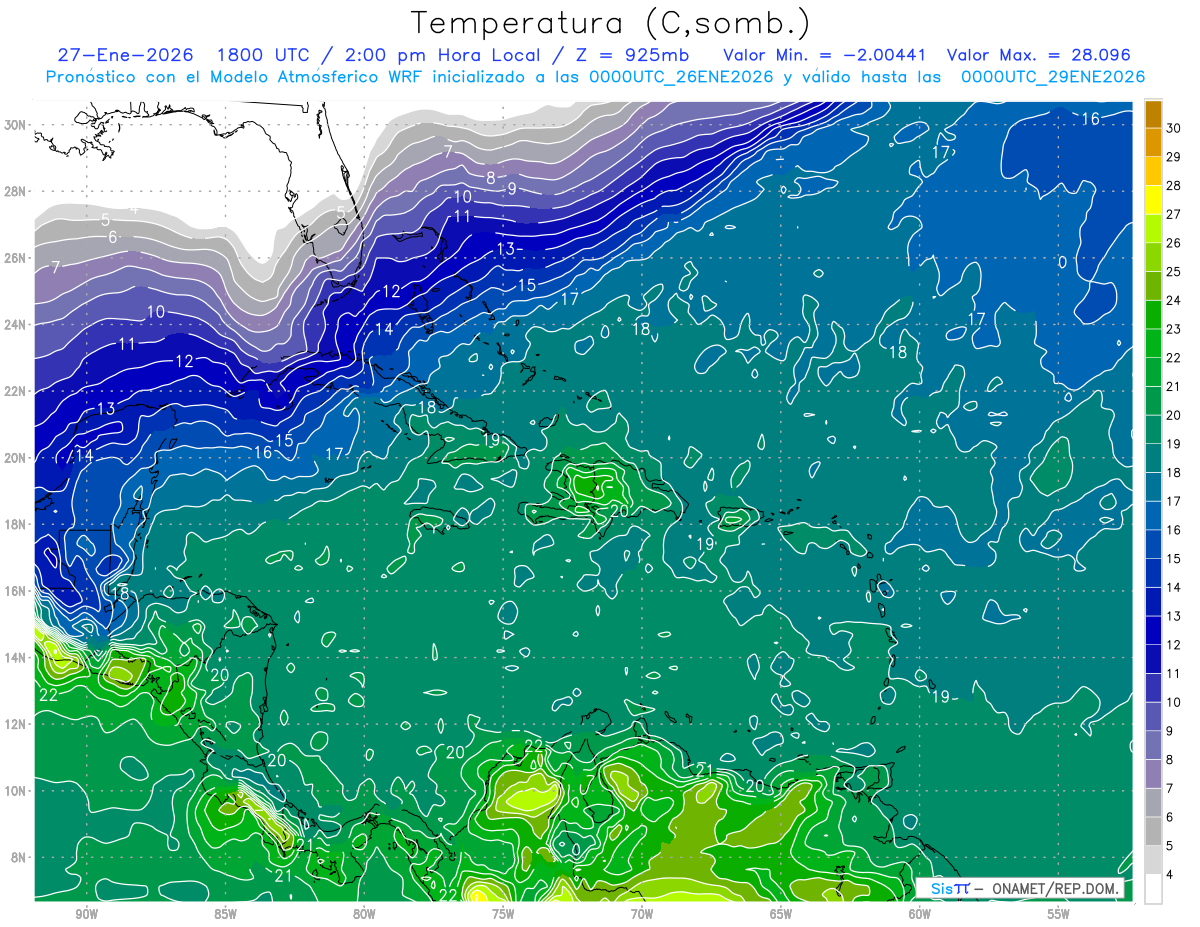Click the '80W' longitude label
Viewport: 1200px width, 927px height.
[x=364, y=915]
